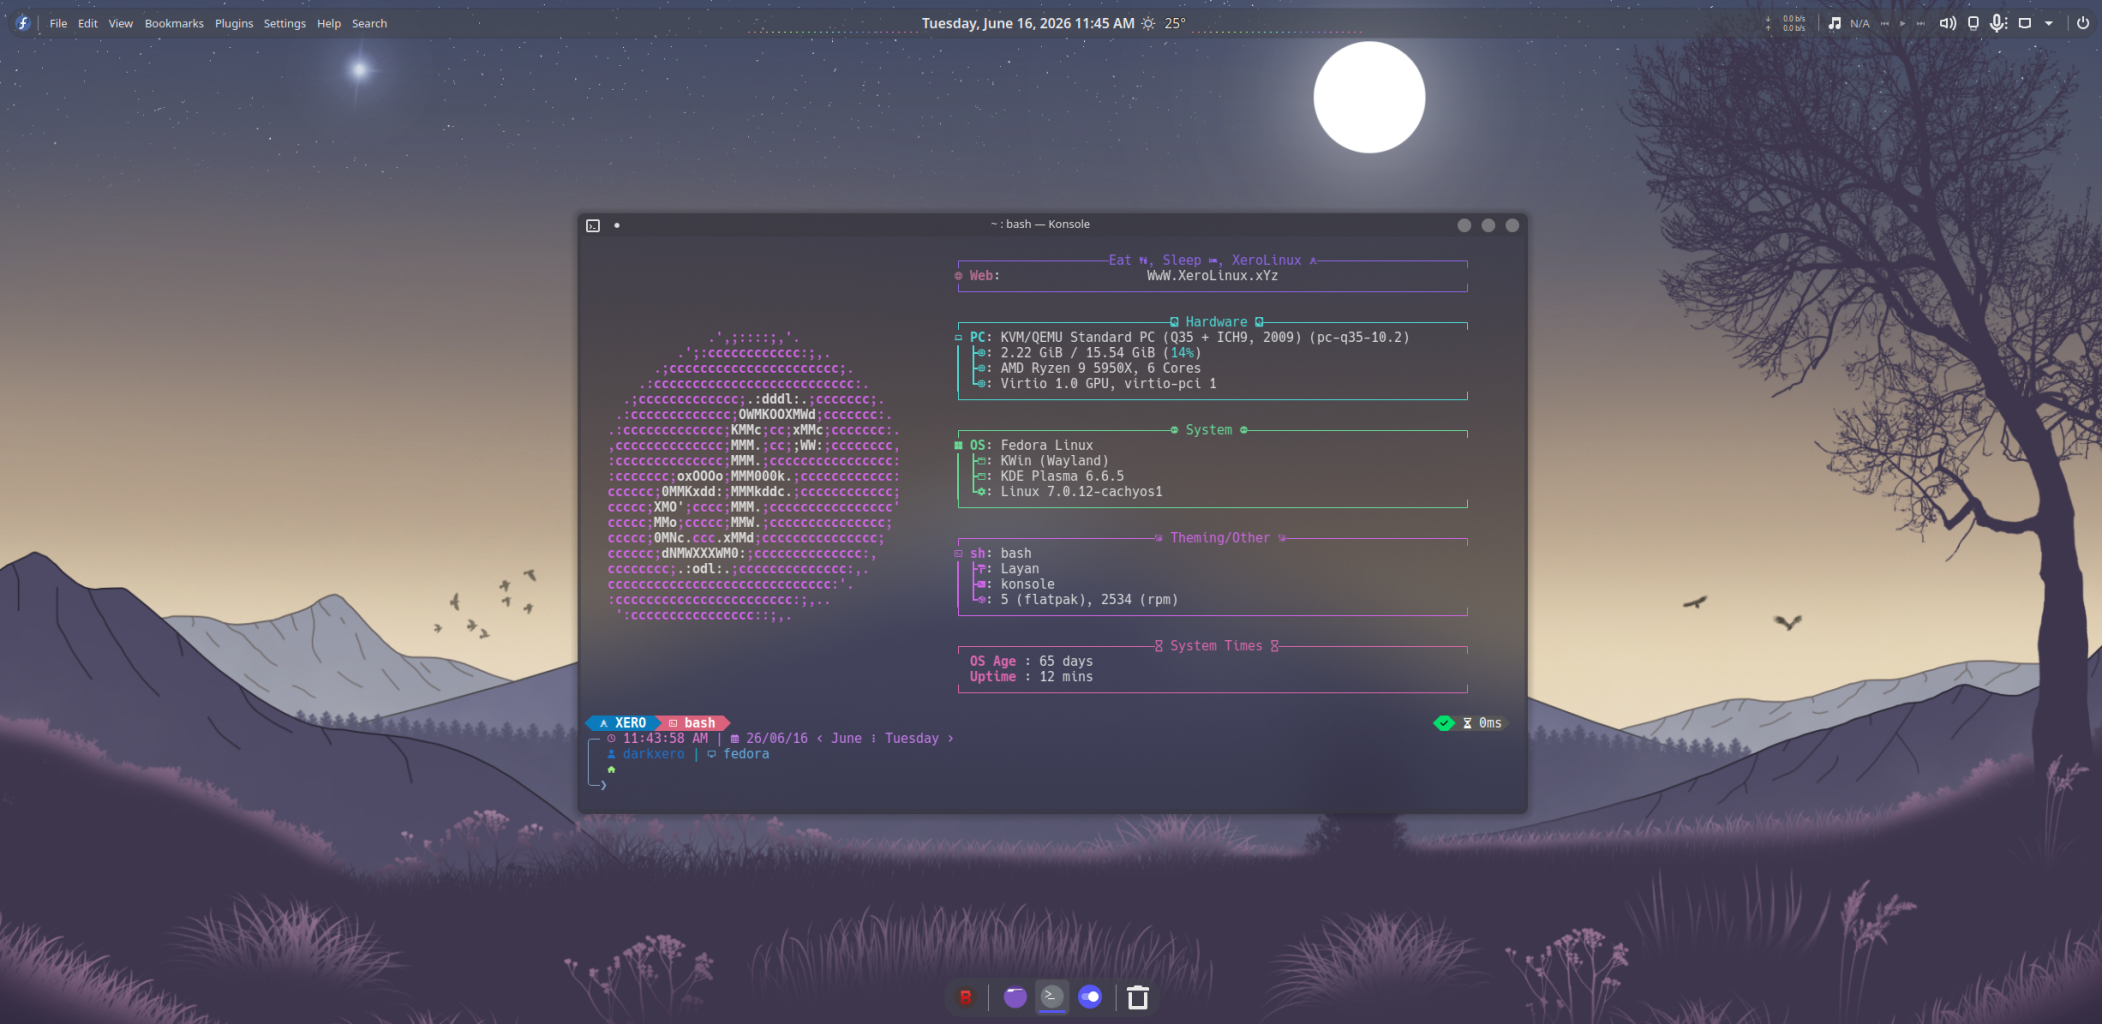Screen dimensions: 2102x1024
Task: Open the Settings menu
Action: tap(285, 23)
